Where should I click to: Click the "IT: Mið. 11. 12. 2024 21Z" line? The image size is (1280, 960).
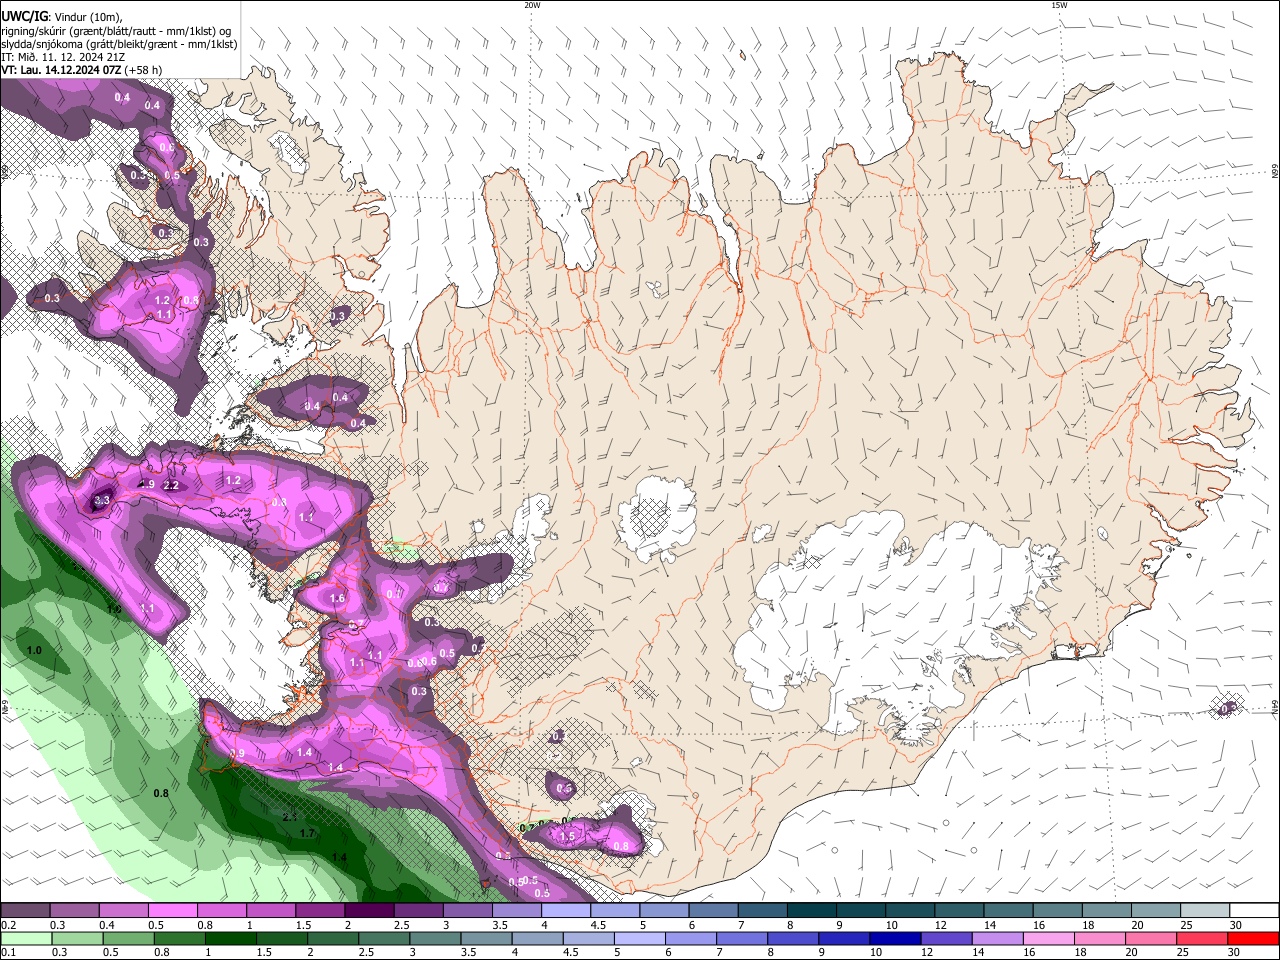[64, 57]
